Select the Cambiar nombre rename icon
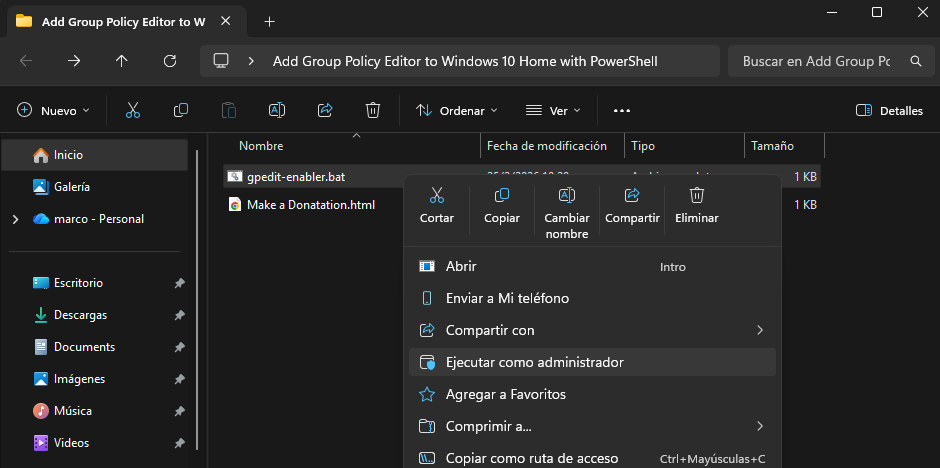Screen dimensions: 940x468 coord(566,196)
